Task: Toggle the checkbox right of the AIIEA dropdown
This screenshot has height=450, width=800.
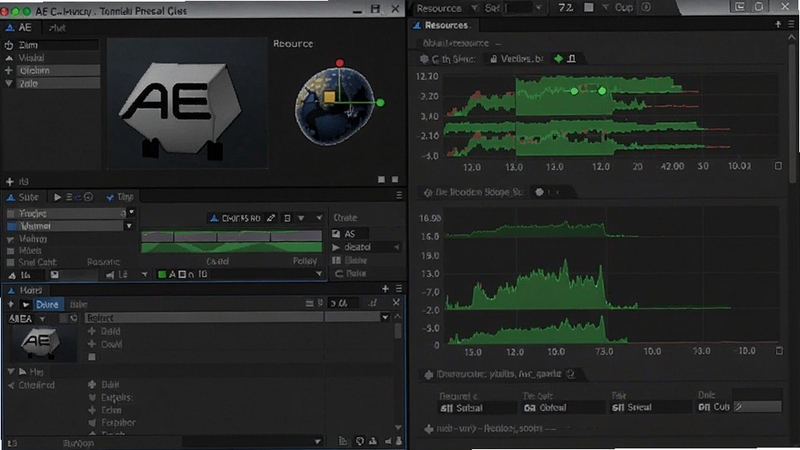Action: (x=63, y=318)
